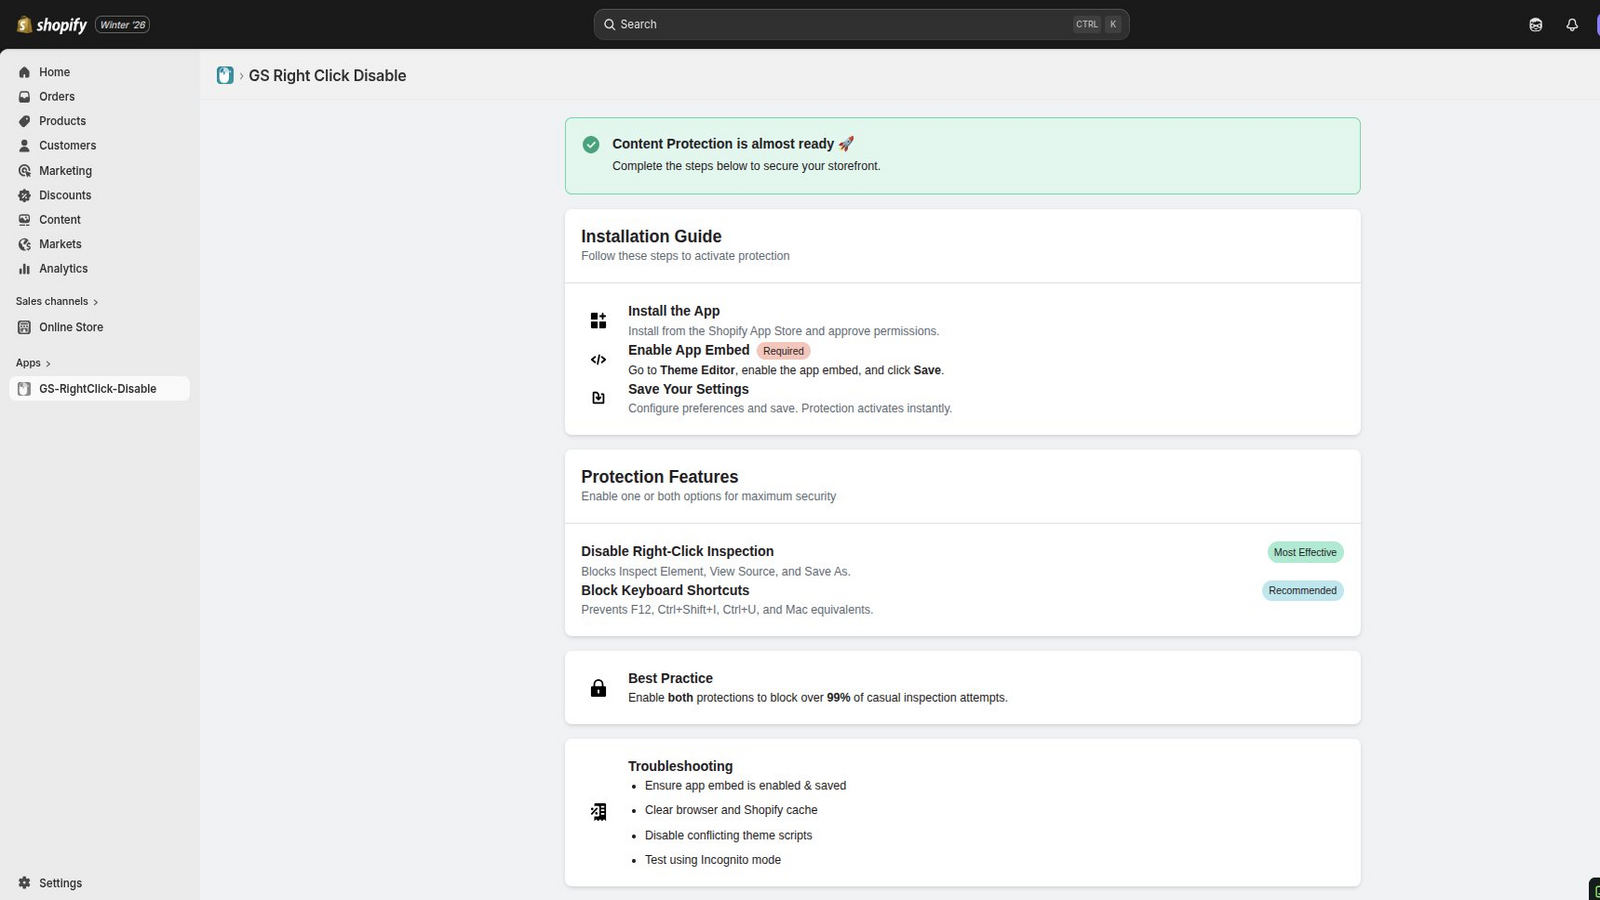Open Online Store sales channel
Viewport: 1600px width, 900px height.
tap(100, 327)
